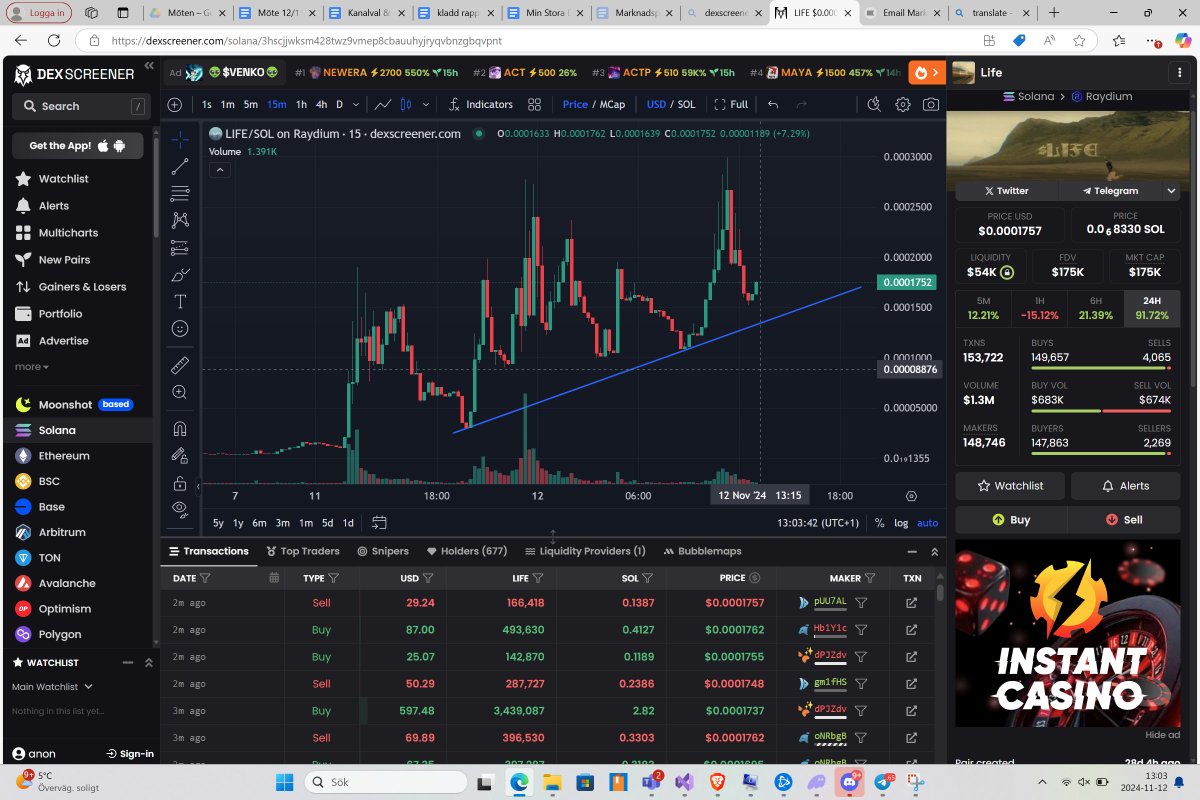Expand the Telegram links dropdown

pos(1170,191)
